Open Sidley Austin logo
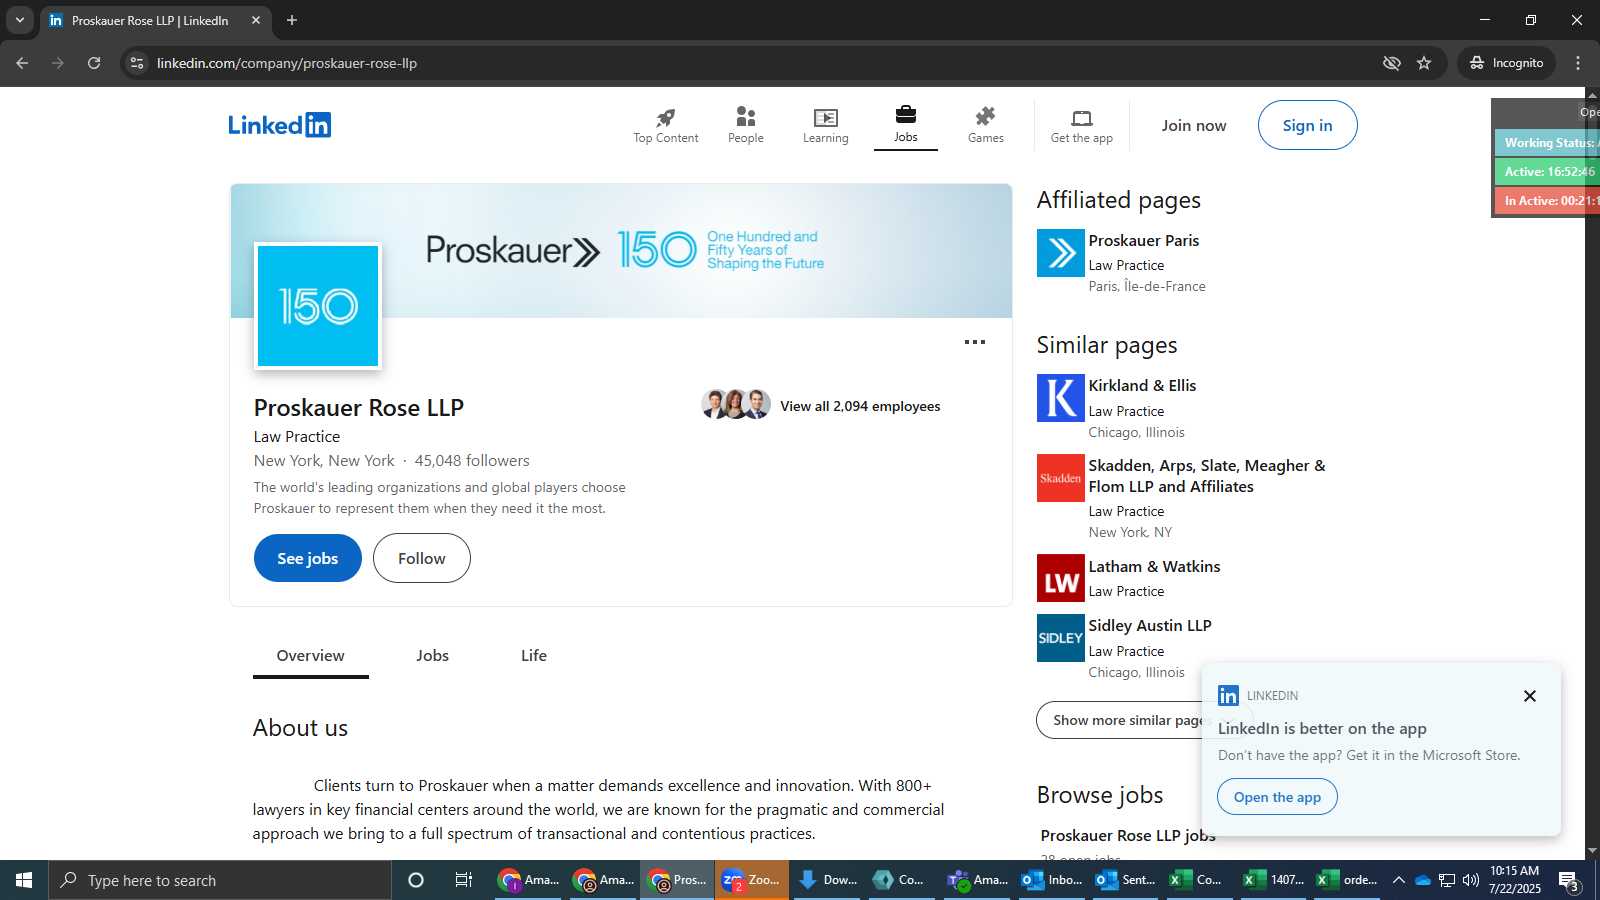1600x900 pixels. pyautogui.click(x=1060, y=638)
